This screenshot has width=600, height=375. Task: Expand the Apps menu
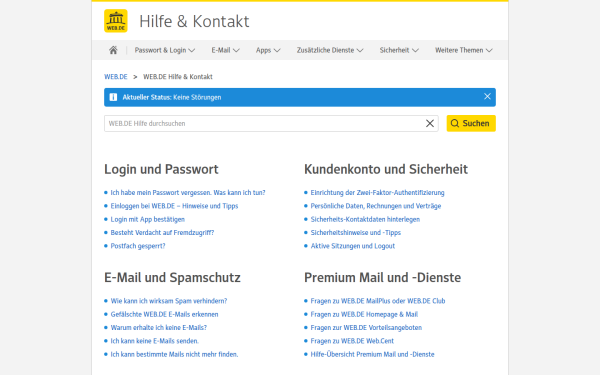[268, 50]
